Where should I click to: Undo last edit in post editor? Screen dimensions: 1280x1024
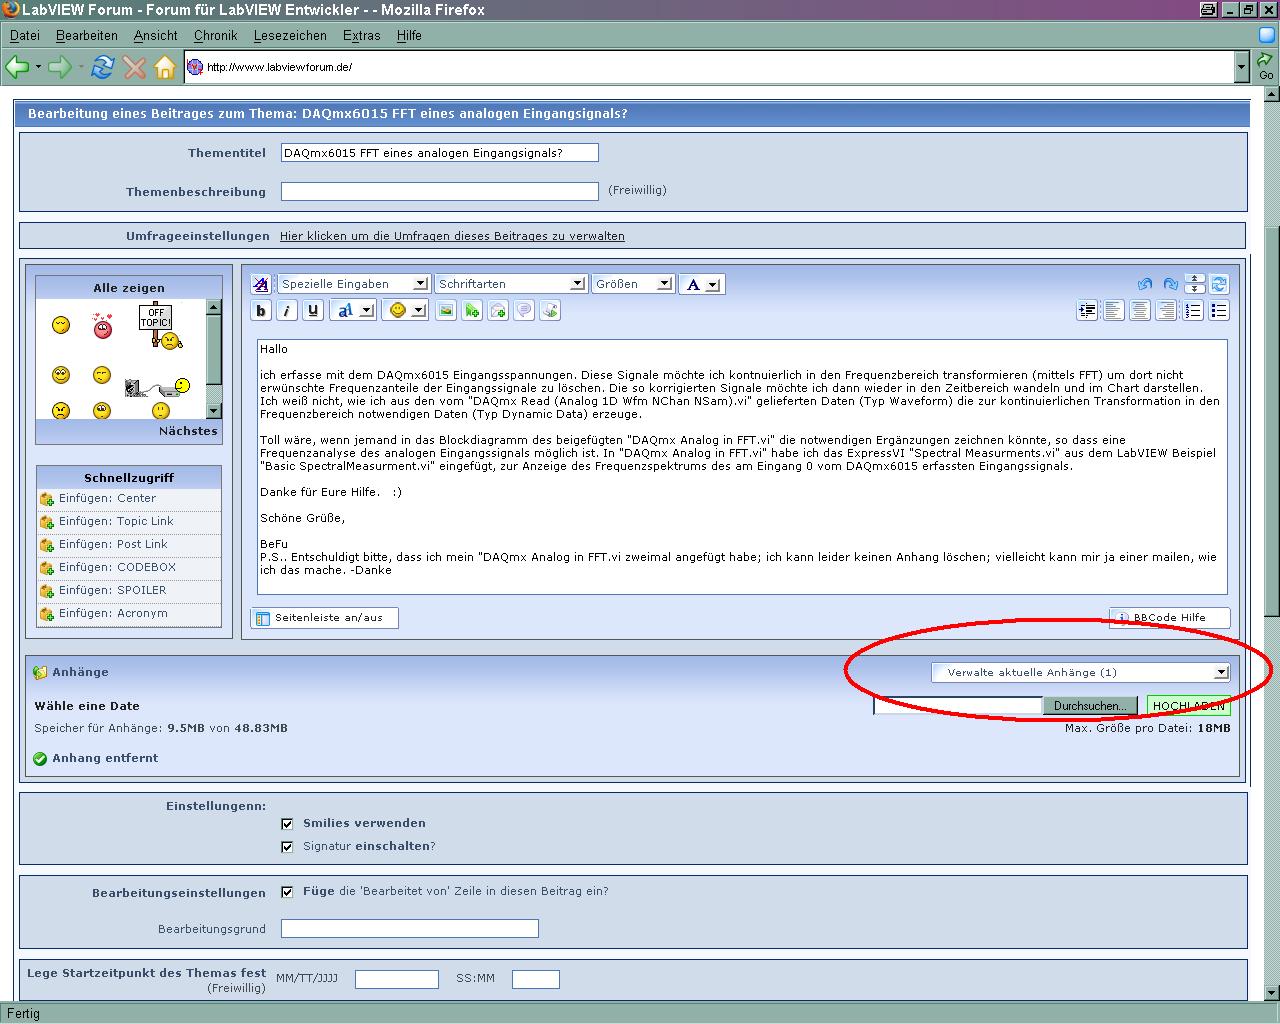(1145, 284)
